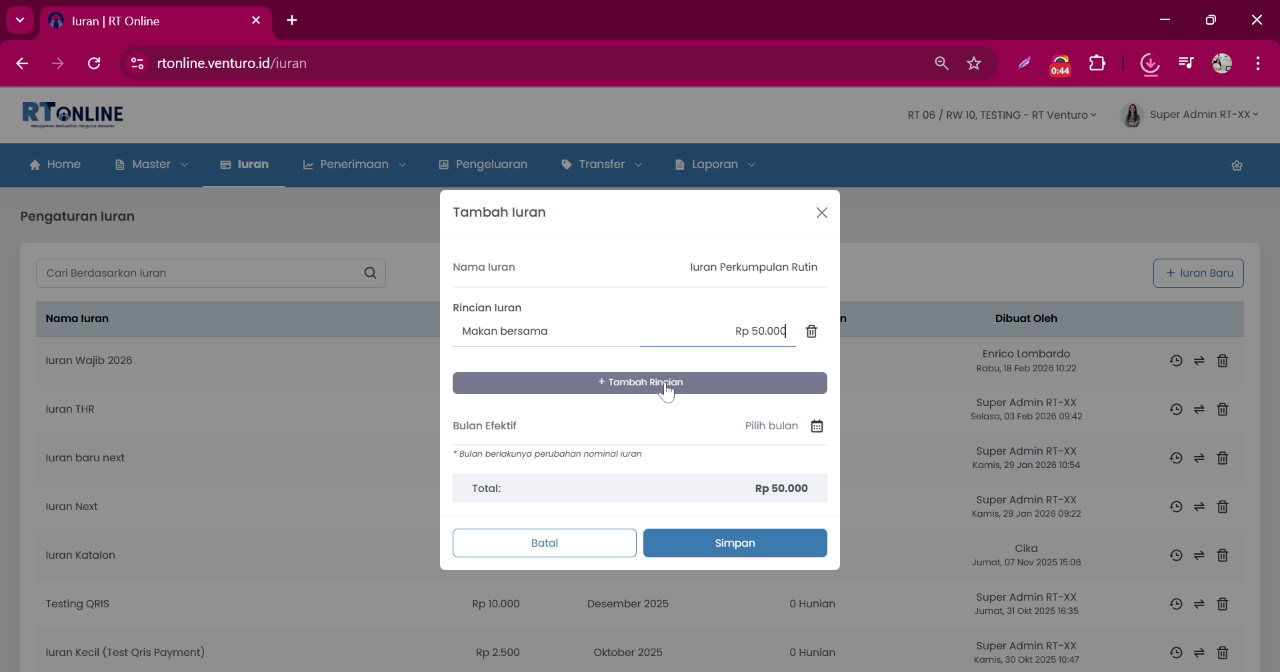Delete the Makan bersama rincian row
This screenshot has width=1280, height=672.
click(x=811, y=331)
